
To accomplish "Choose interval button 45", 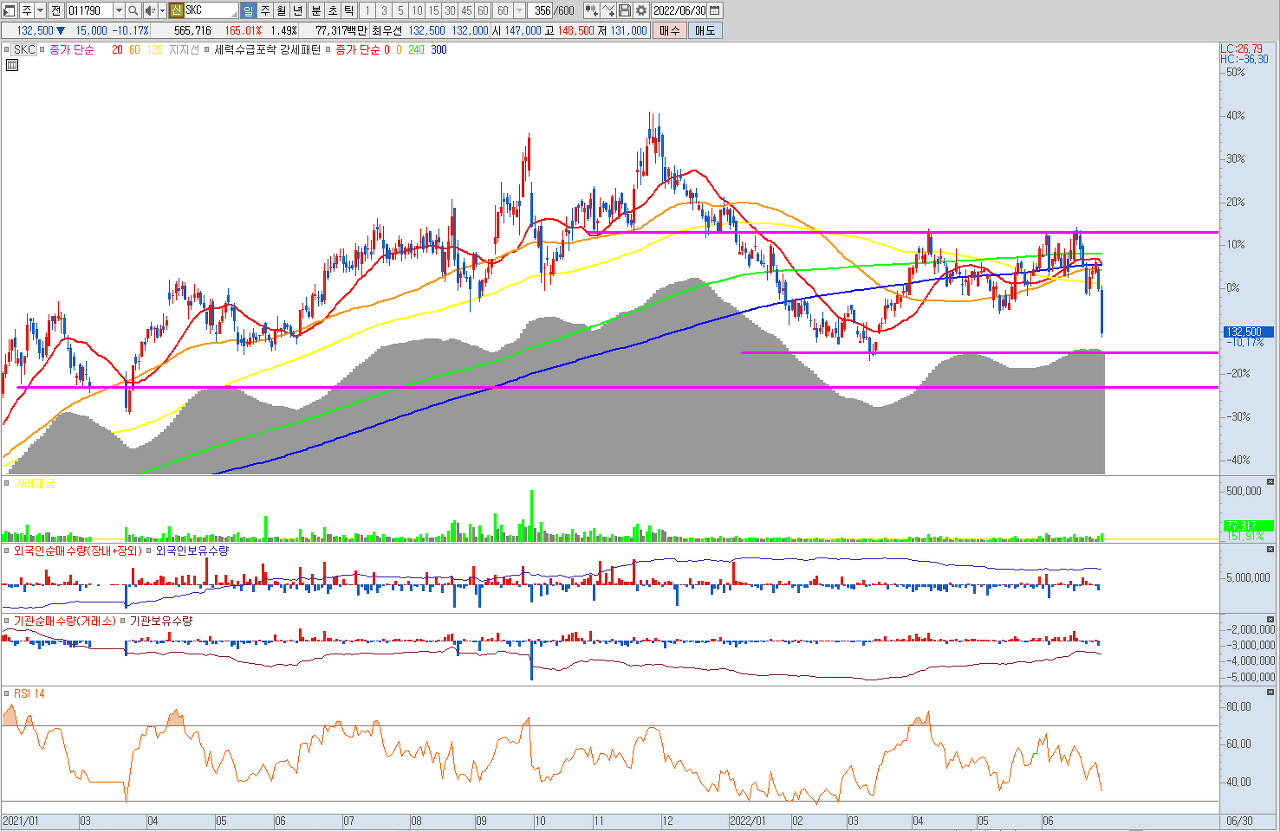I will (x=466, y=11).
